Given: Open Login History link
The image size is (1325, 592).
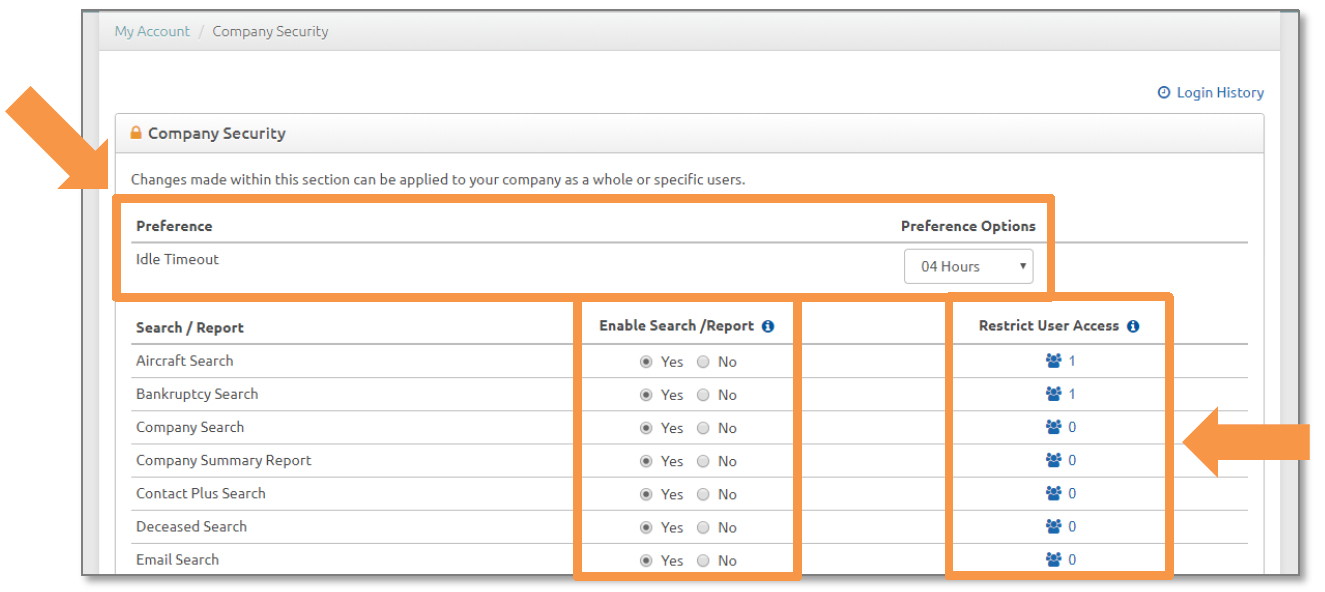Looking at the screenshot, I should pos(1211,92).
